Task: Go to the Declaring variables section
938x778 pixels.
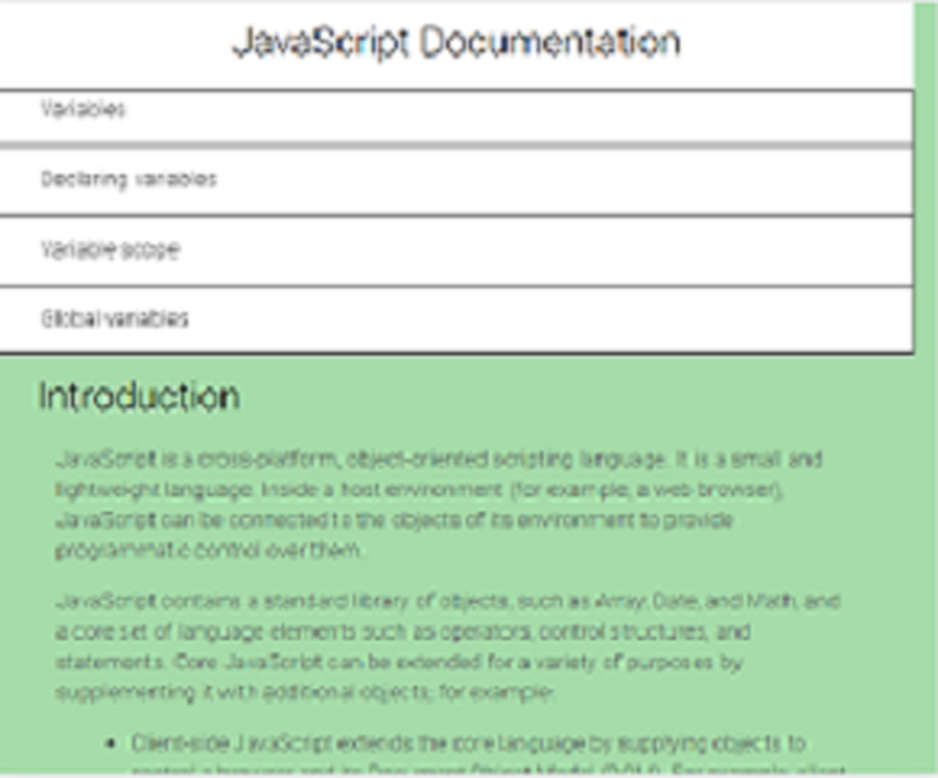Action: pos(456,180)
